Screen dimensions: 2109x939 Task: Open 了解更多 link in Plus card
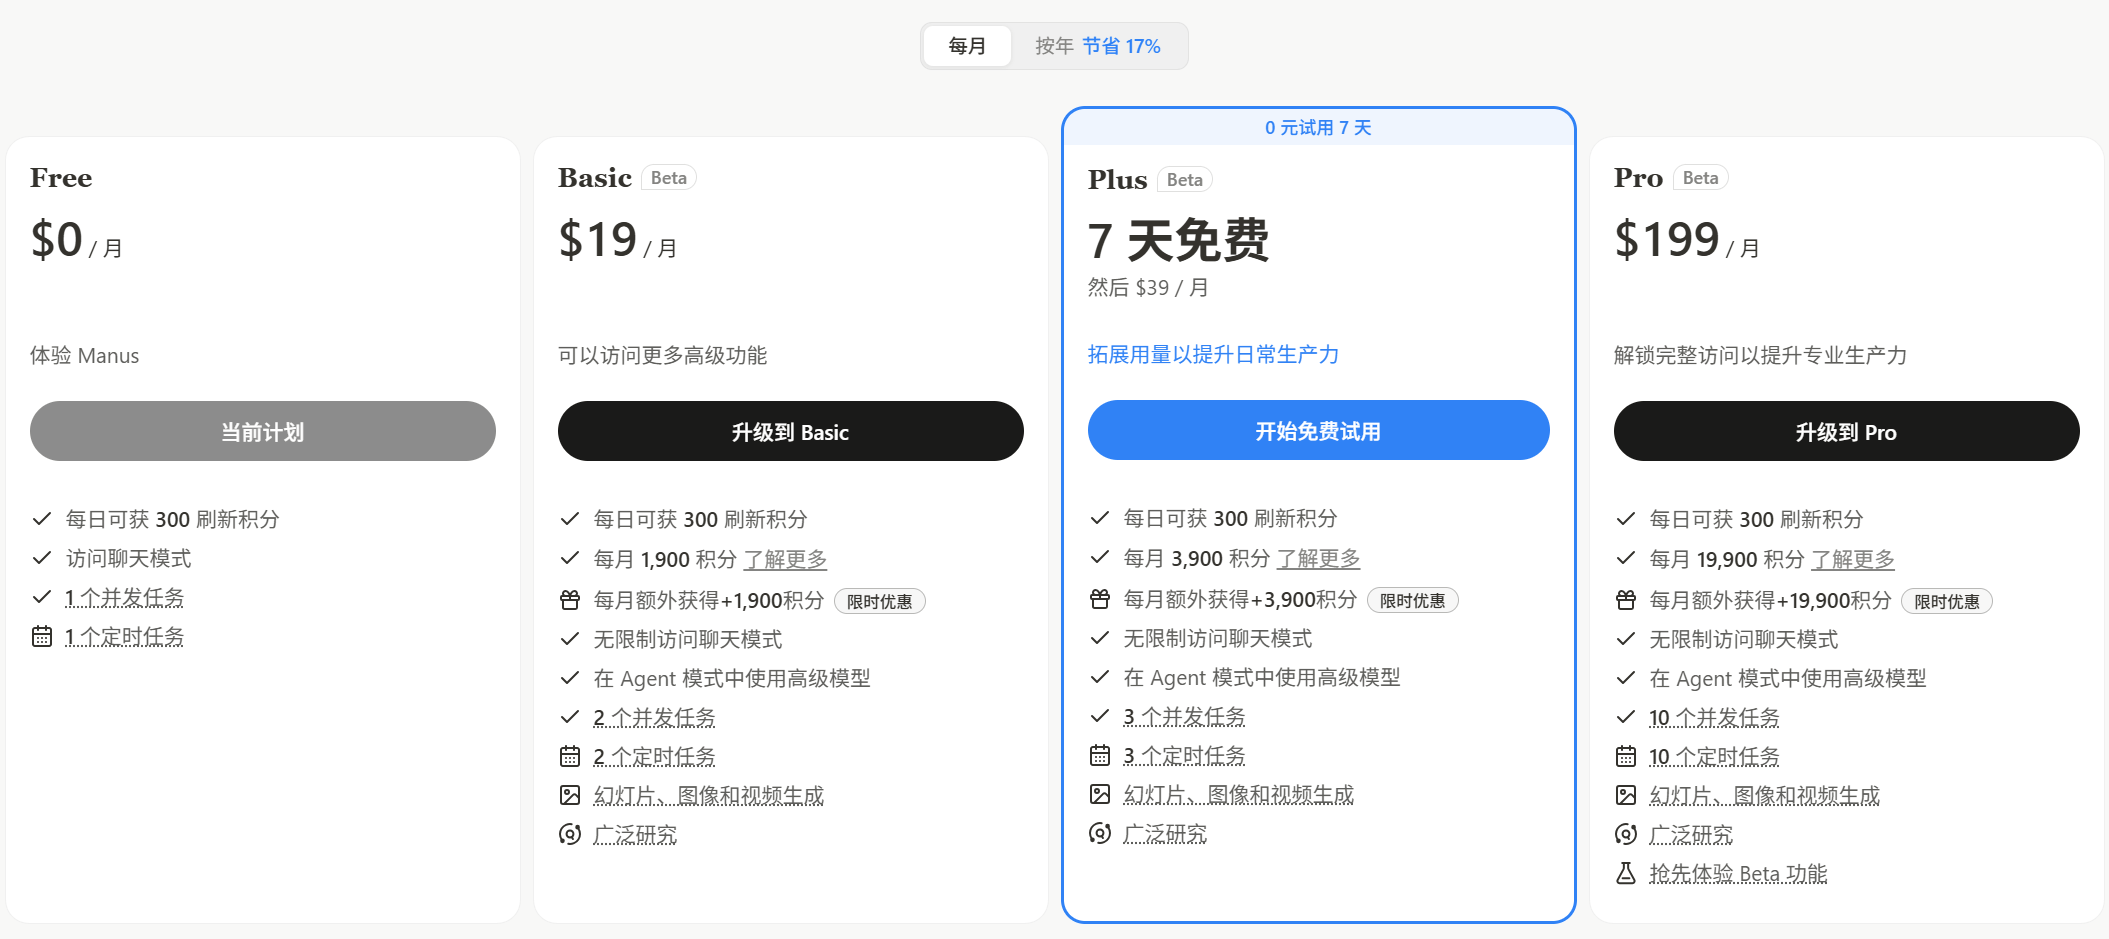tap(1318, 558)
